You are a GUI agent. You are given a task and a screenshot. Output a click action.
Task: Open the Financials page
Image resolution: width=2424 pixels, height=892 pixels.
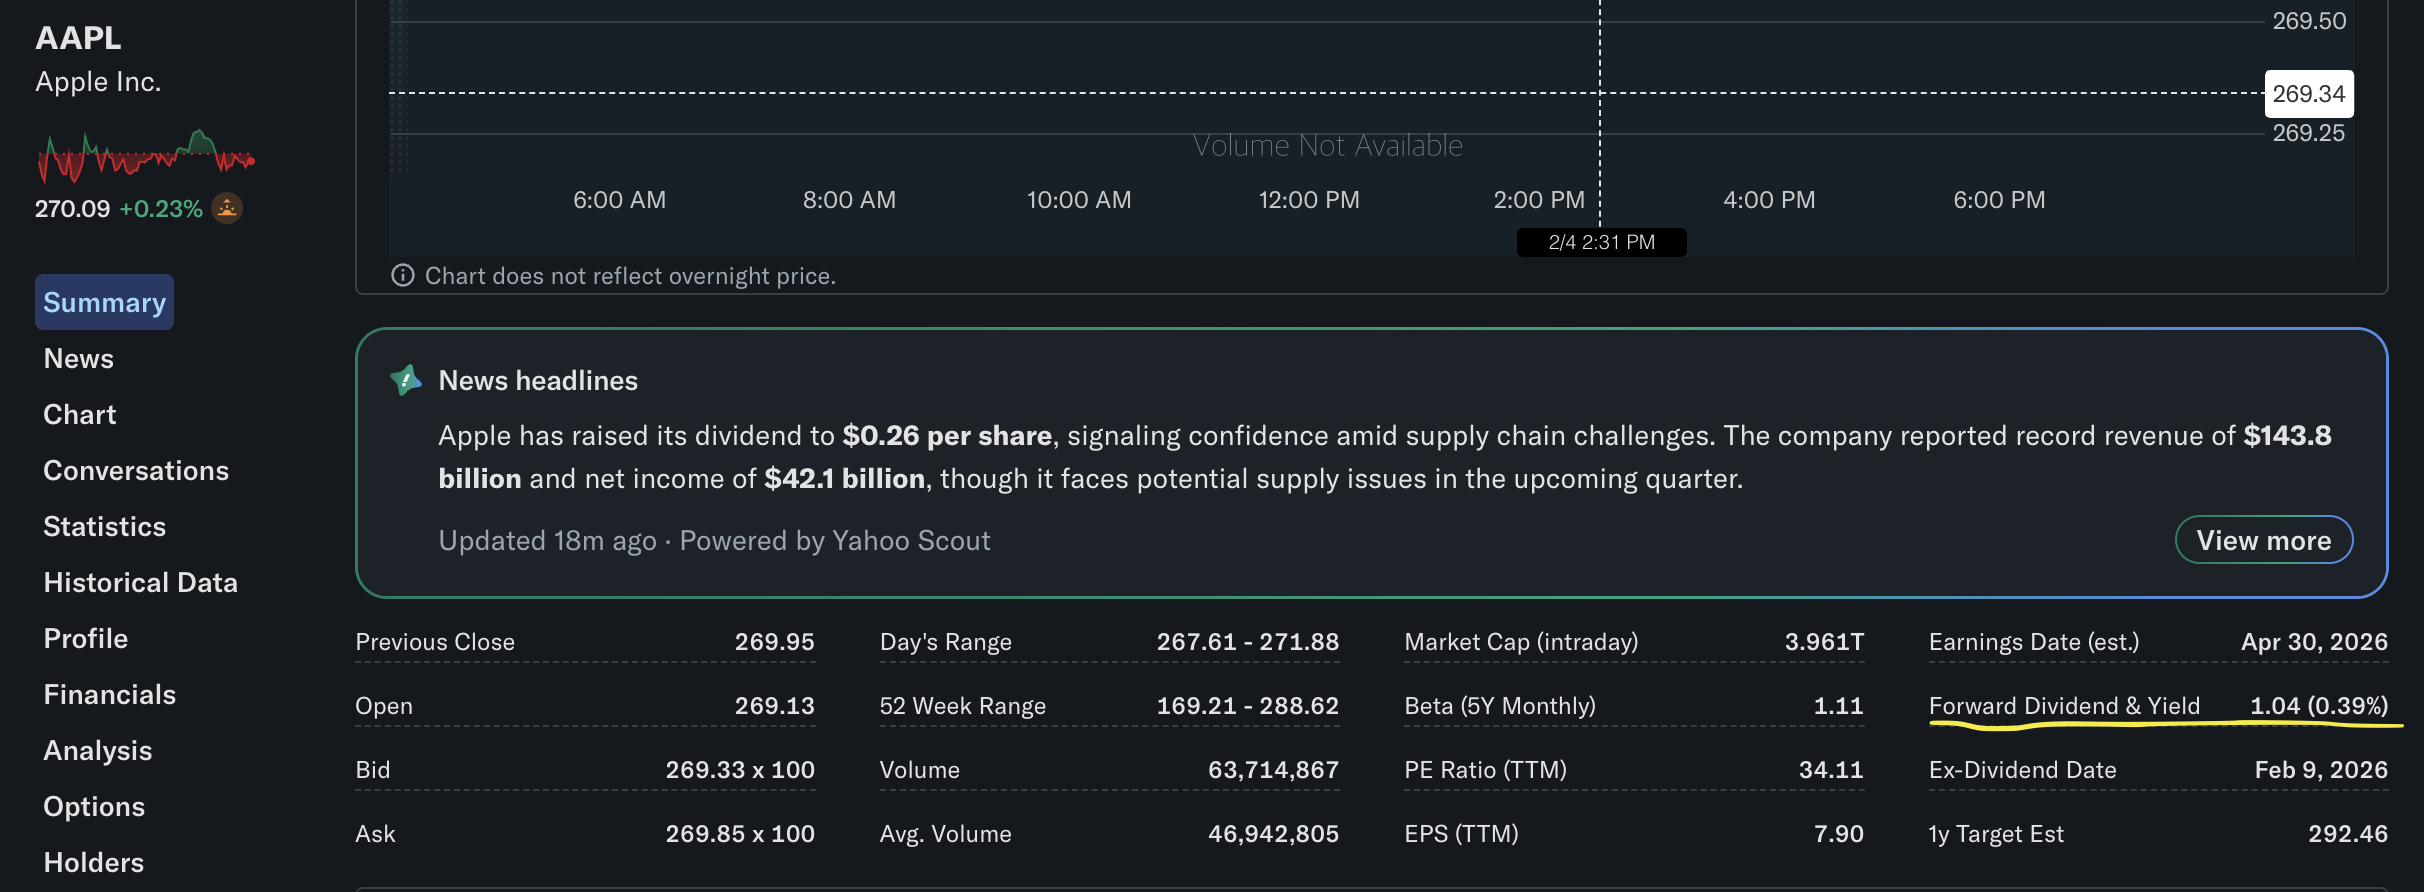pyautogui.click(x=110, y=694)
